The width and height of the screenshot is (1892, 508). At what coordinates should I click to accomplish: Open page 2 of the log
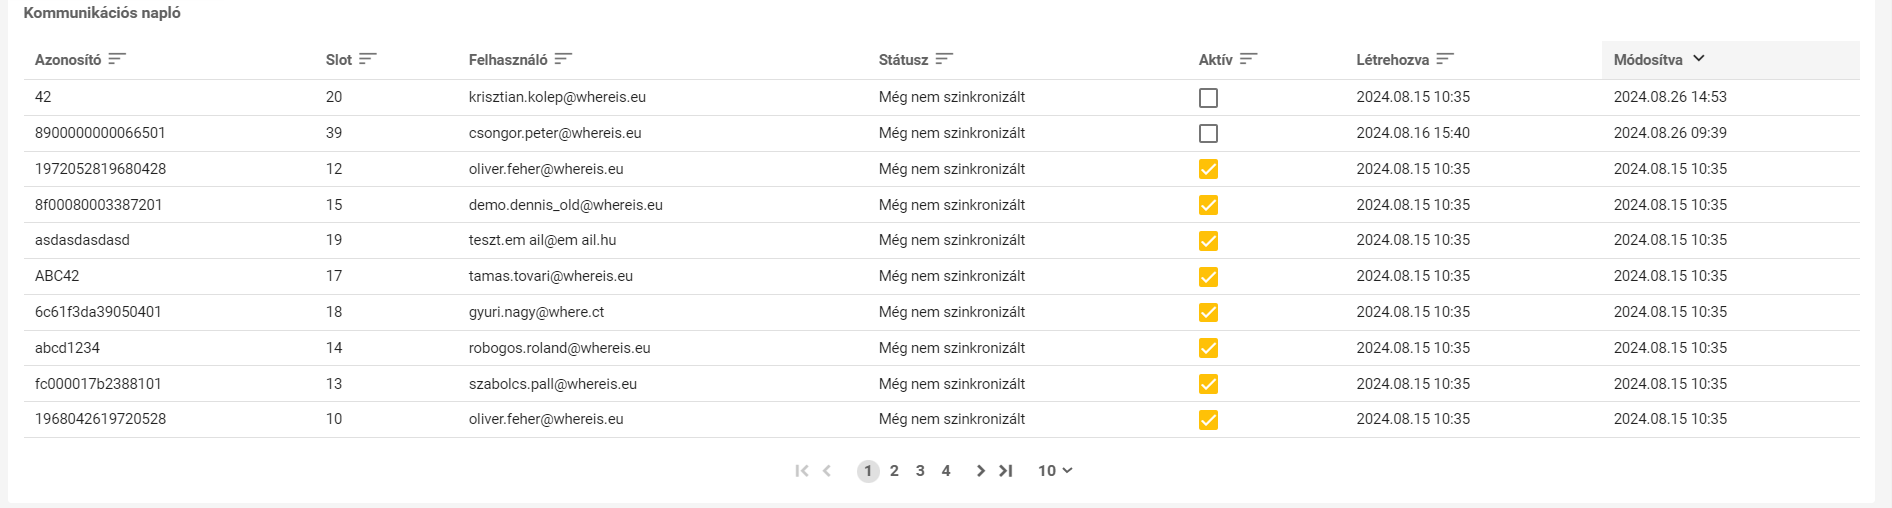click(894, 470)
